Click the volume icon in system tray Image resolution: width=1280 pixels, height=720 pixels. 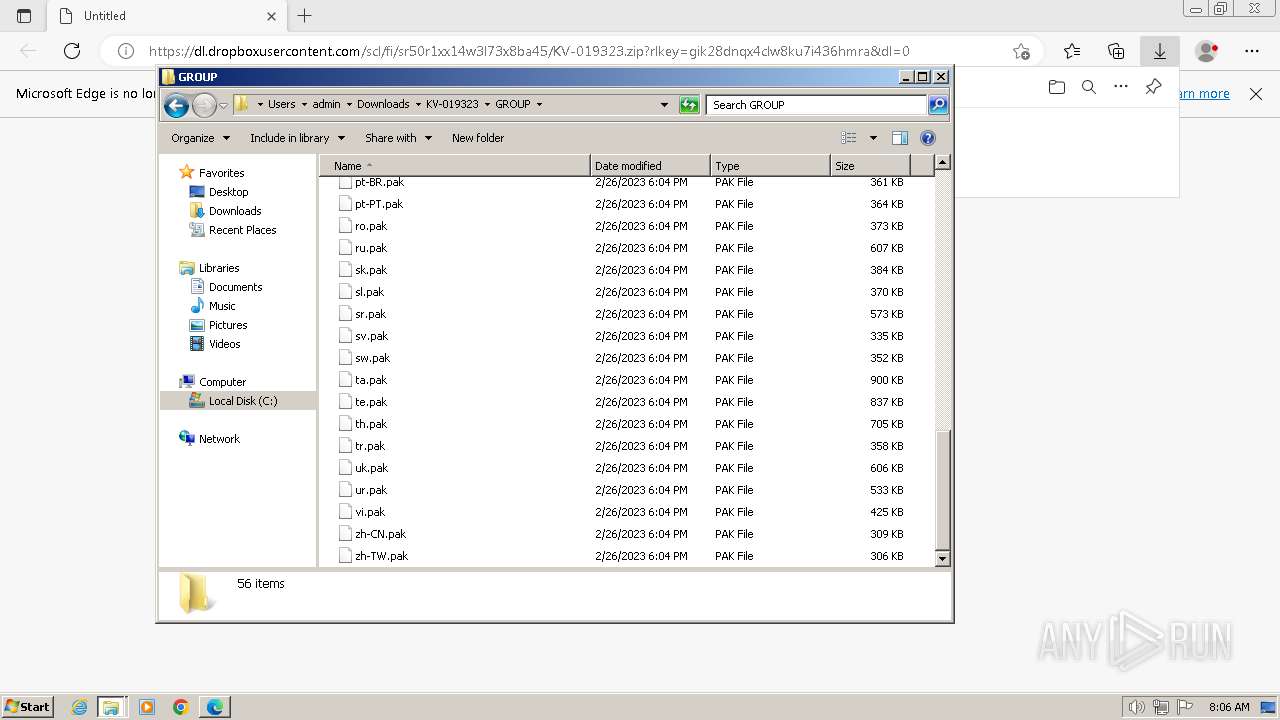pyautogui.click(x=1137, y=707)
